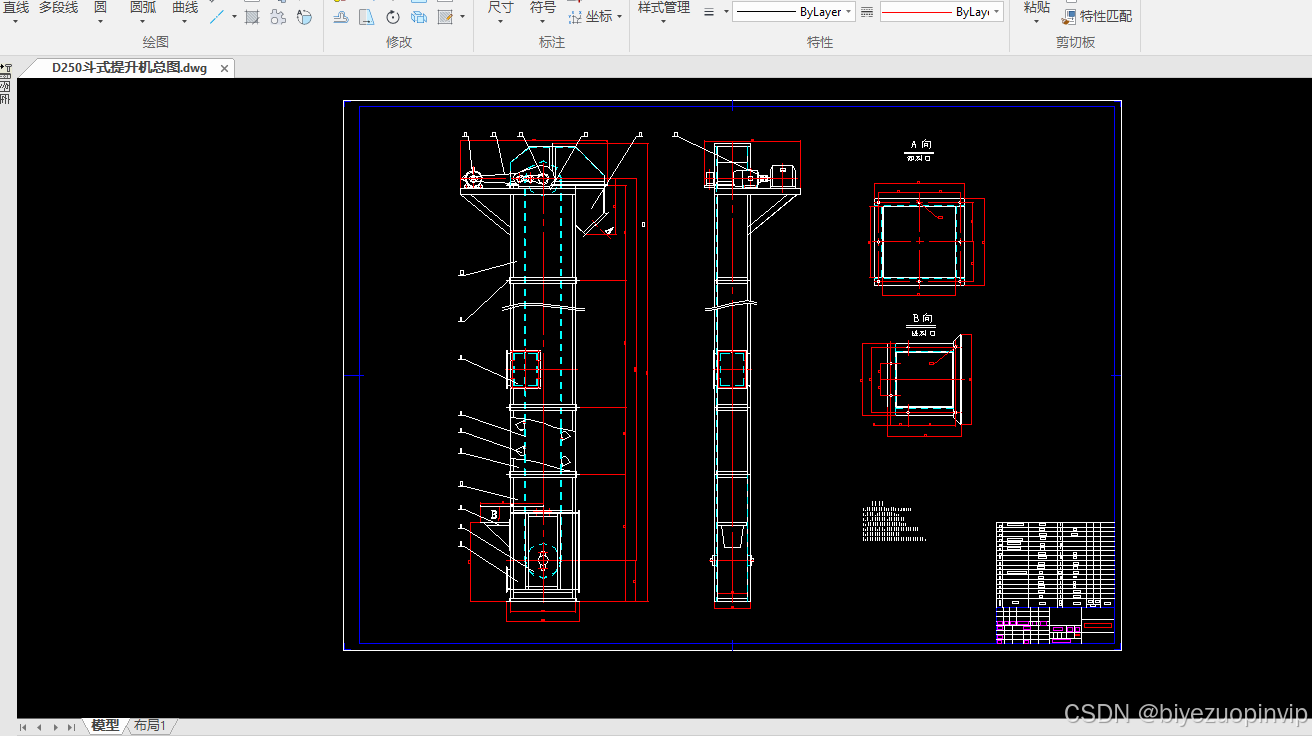Click the hatch fill icon in 绘图

point(252,17)
